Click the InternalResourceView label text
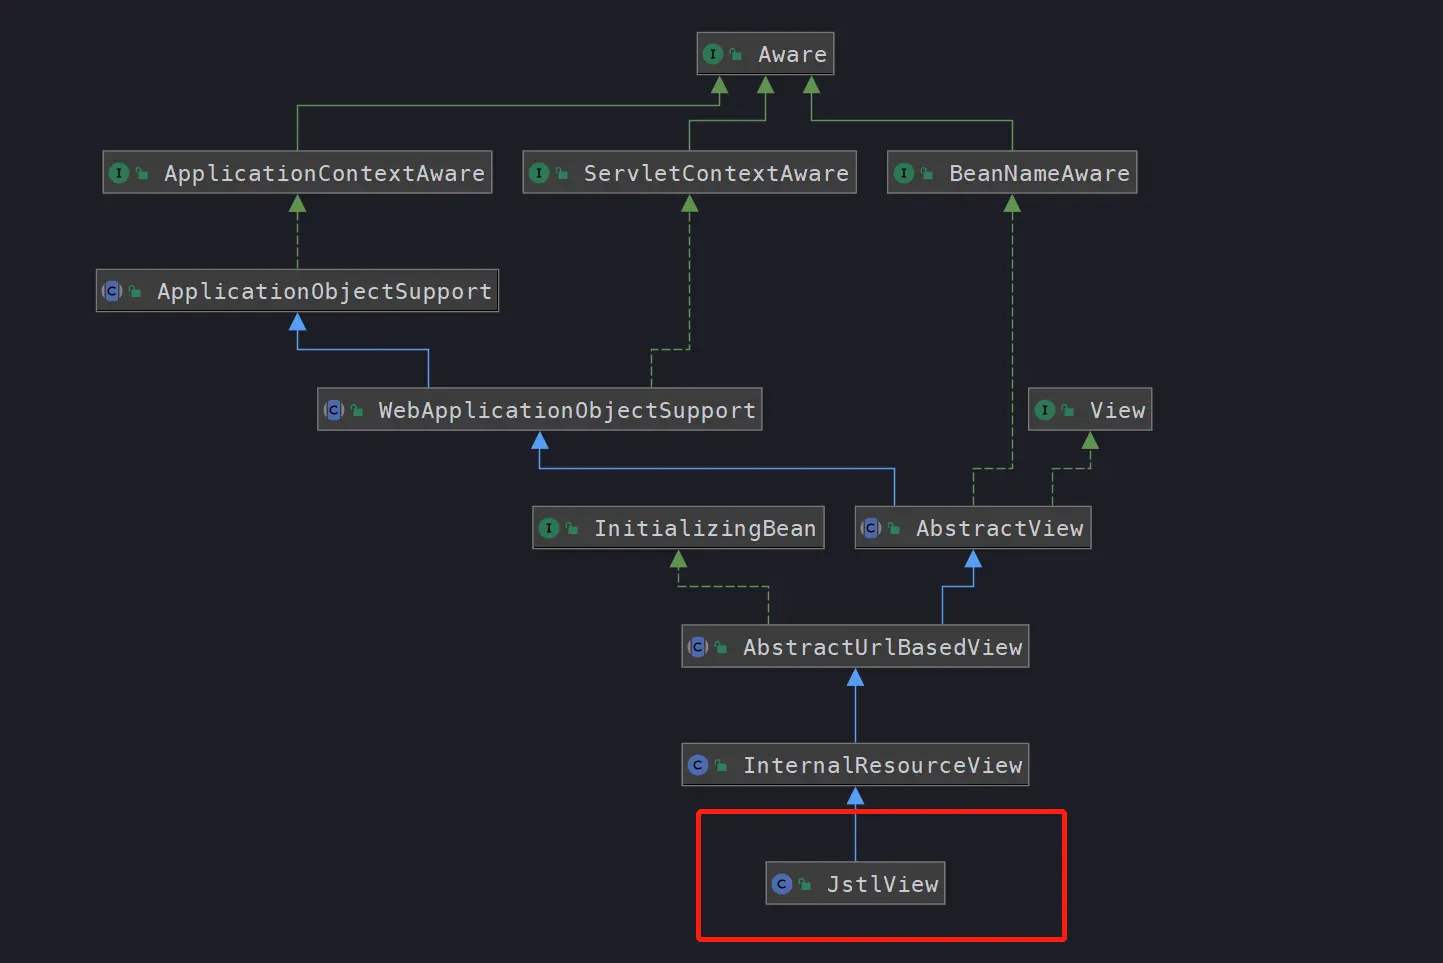This screenshot has height=963, width=1443. pos(880,765)
